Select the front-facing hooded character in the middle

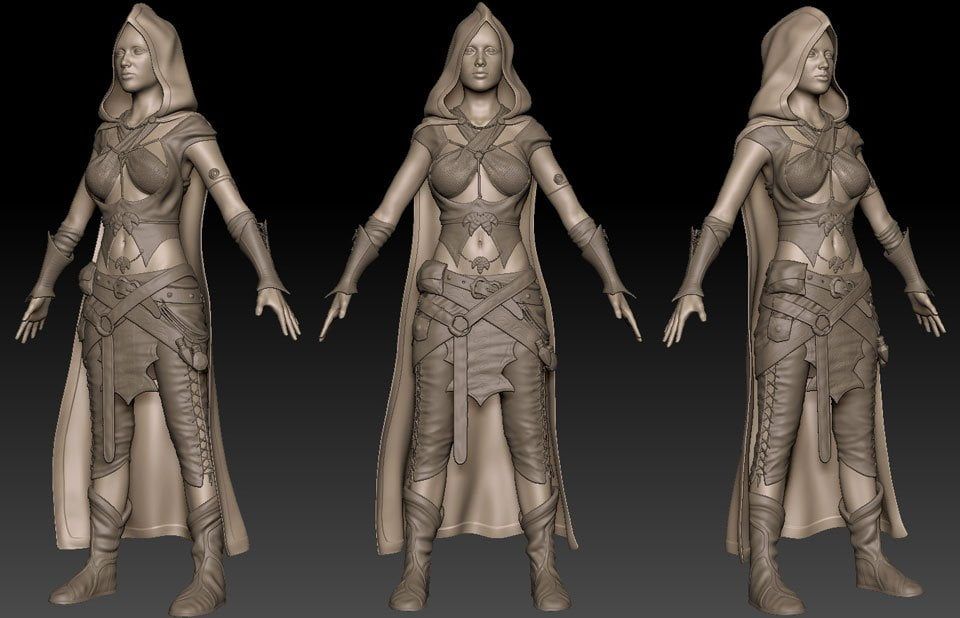click(481, 306)
